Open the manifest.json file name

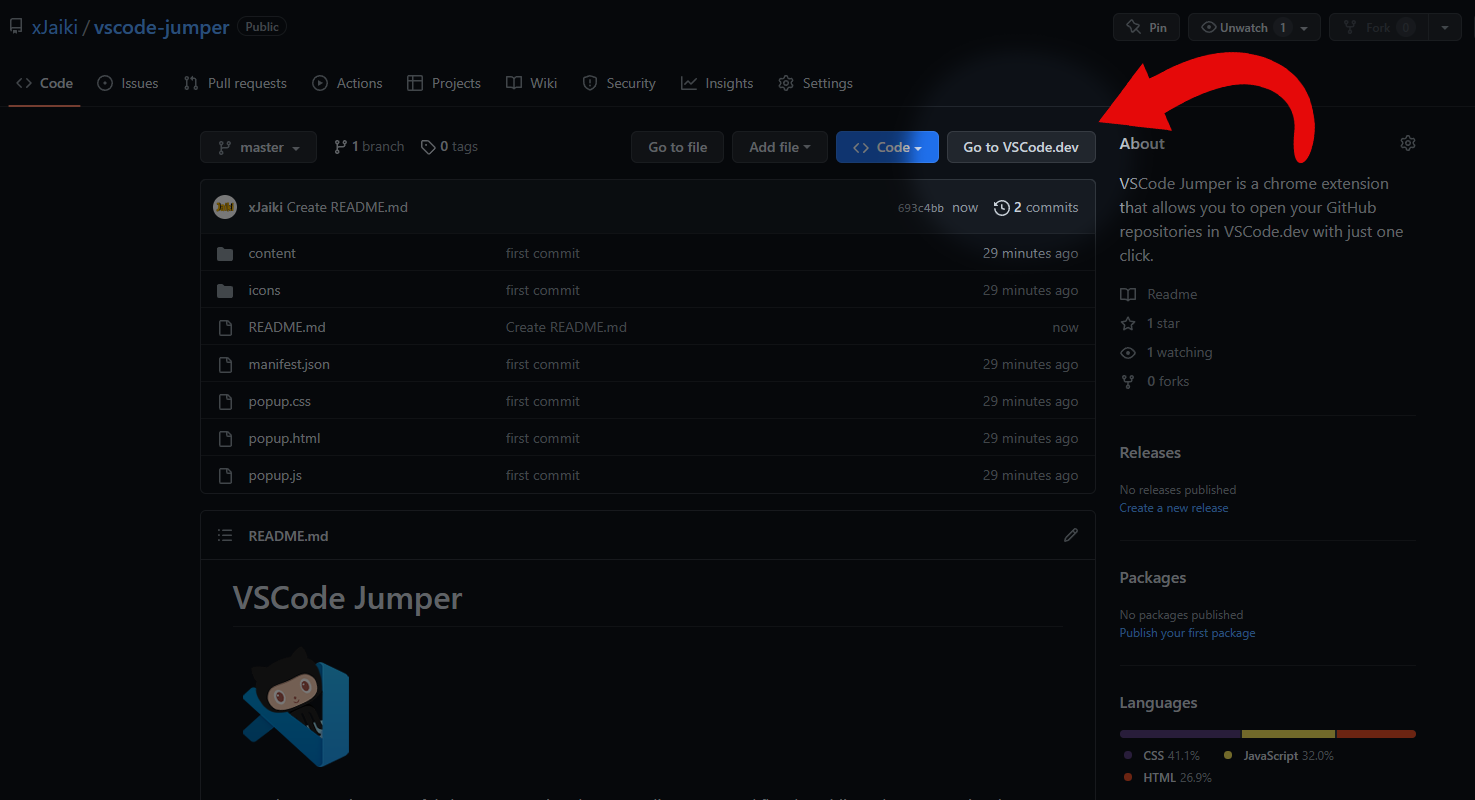(x=289, y=365)
